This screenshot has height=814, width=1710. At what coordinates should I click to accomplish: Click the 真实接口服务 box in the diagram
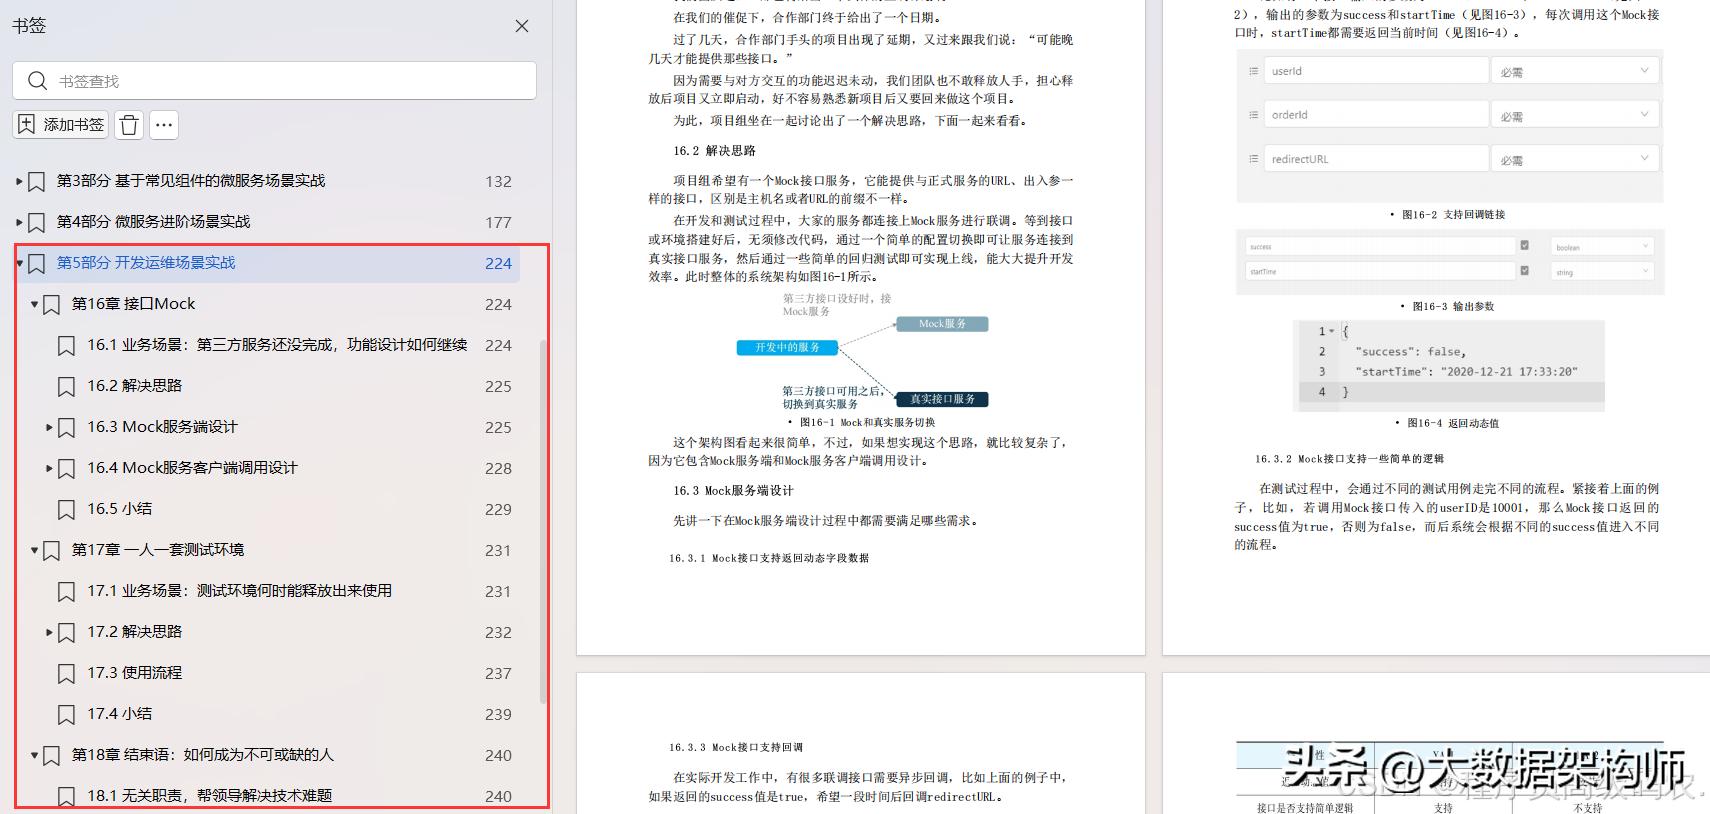[x=942, y=399]
